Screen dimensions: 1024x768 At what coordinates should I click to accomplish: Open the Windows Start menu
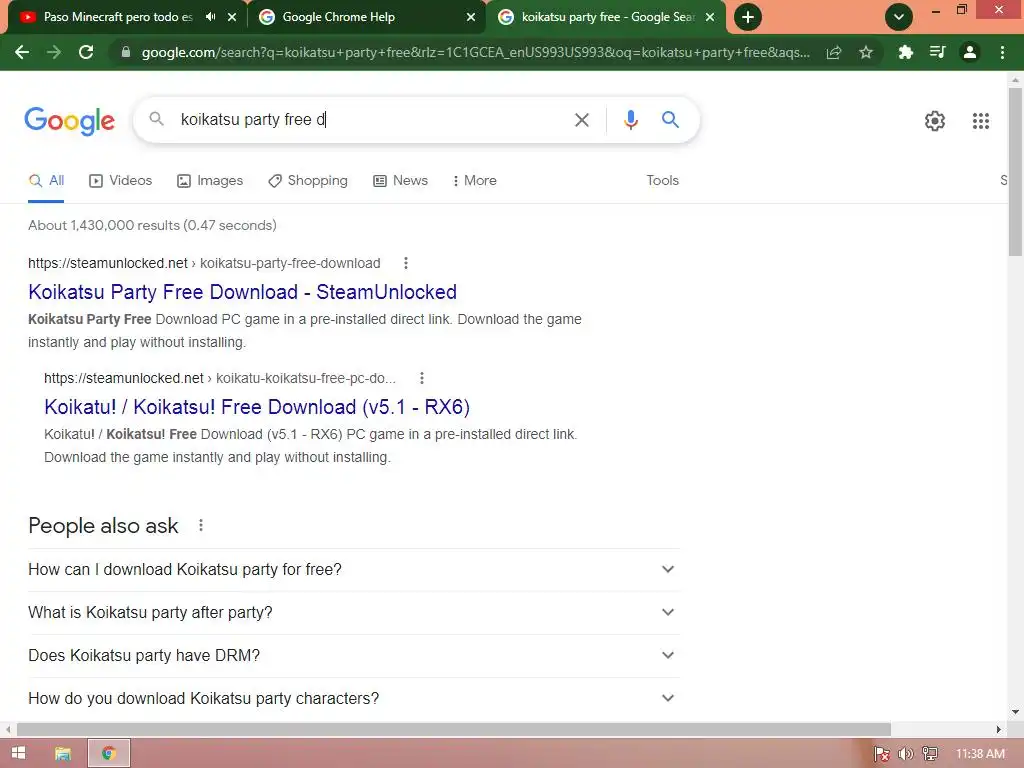coord(18,754)
